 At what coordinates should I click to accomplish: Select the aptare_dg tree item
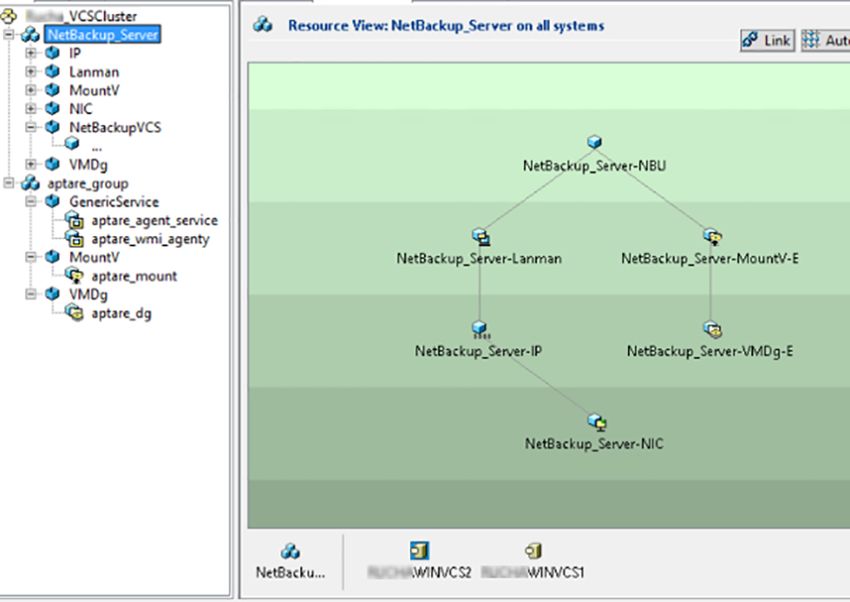click(x=121, y=314)
